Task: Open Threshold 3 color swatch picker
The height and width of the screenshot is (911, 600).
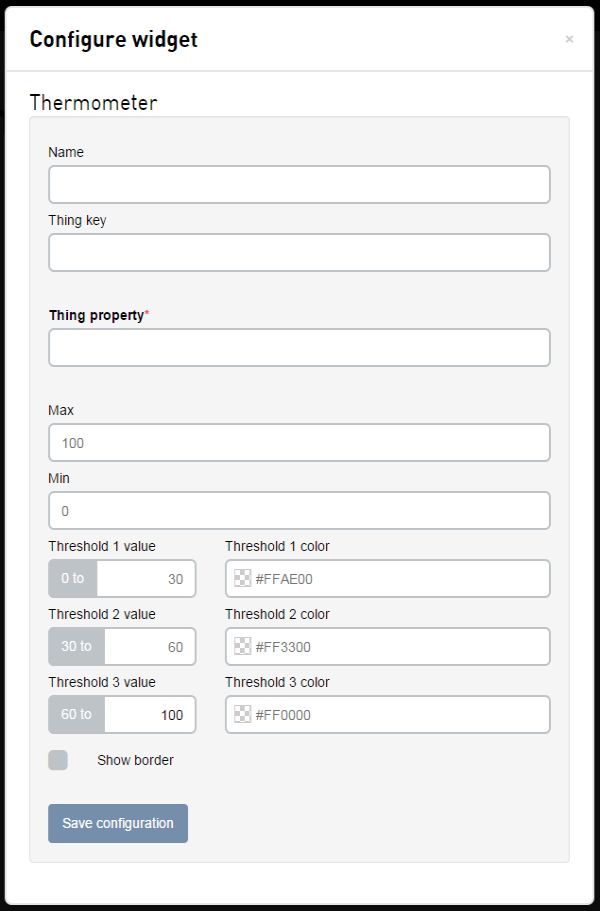Action: (x=242, y=715)
